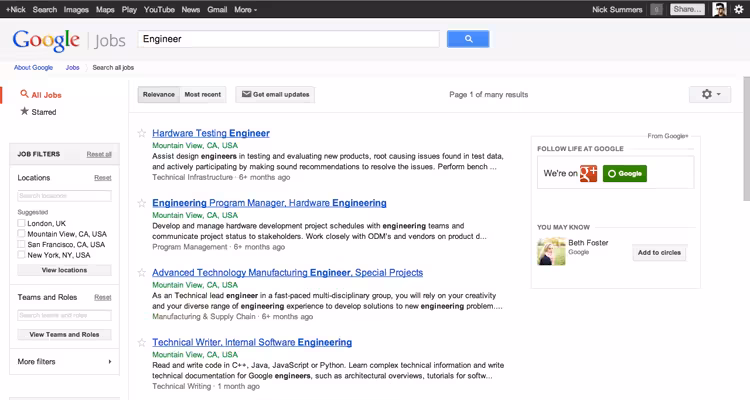Screen dimensions: 750x400
Task: Click the Google+ red logo icon
Action: pyautogui.click(x=588, y=173)
